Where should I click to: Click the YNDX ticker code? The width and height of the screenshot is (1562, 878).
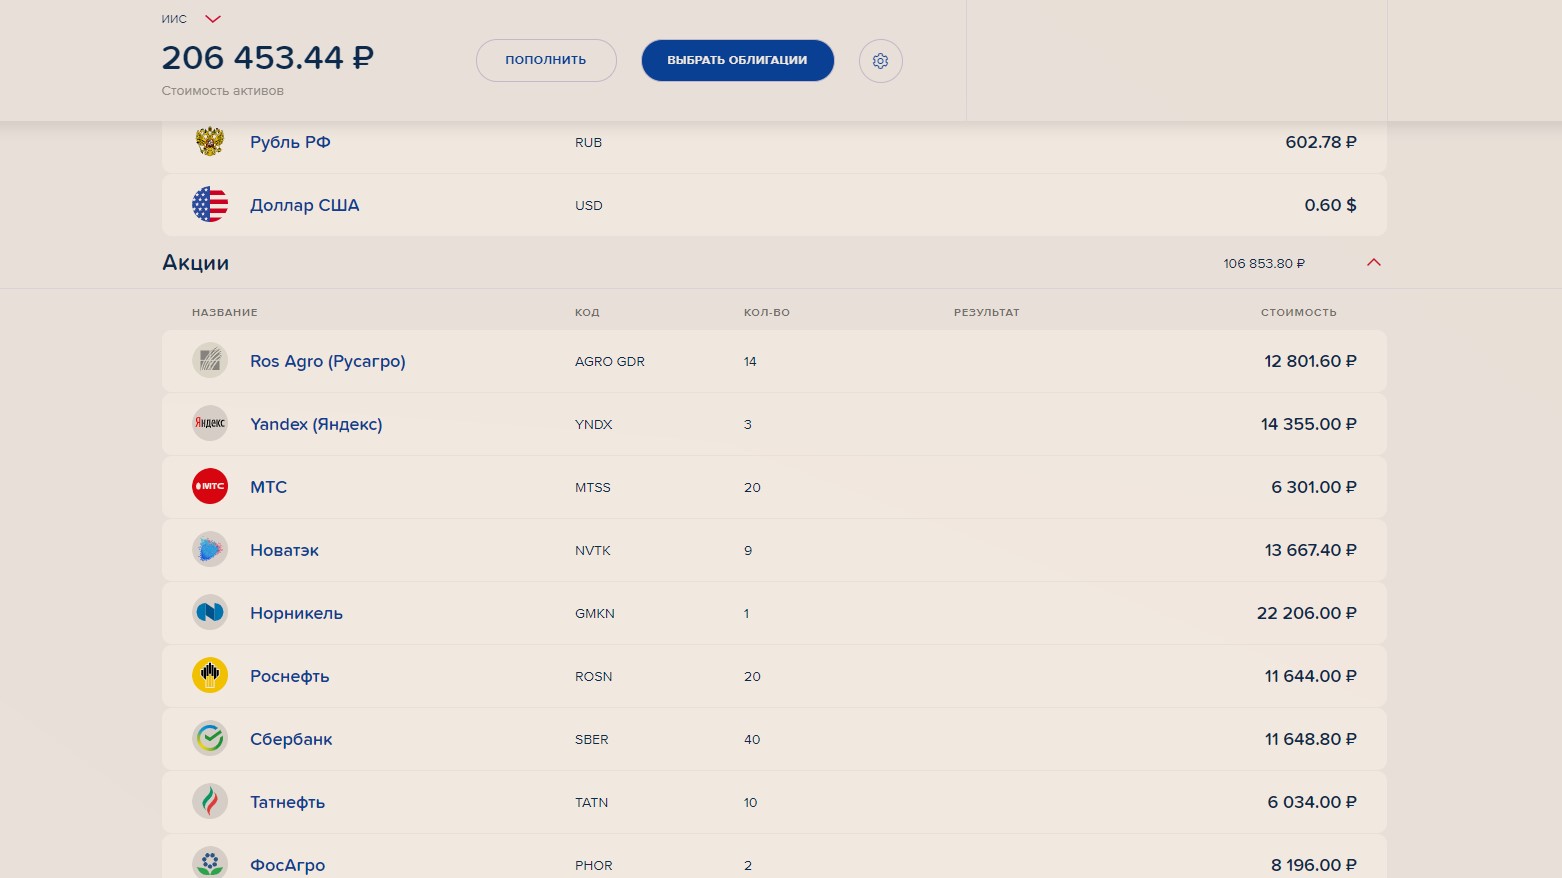pyautogui.click(x=593, y=424)
